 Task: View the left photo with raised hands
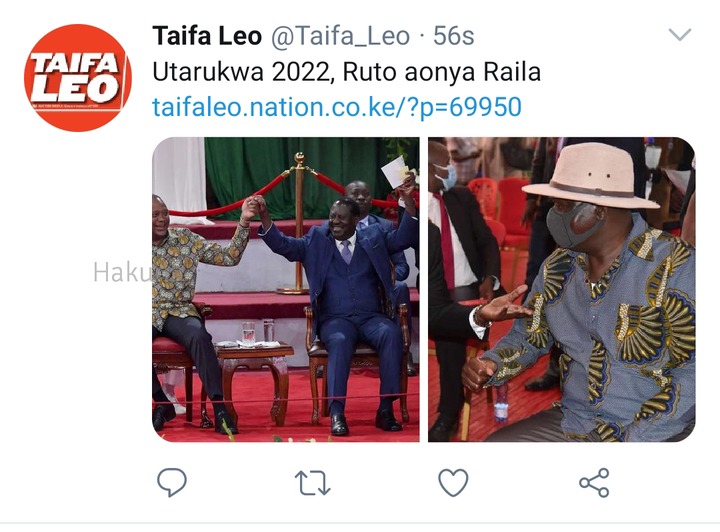coord(286,289)
